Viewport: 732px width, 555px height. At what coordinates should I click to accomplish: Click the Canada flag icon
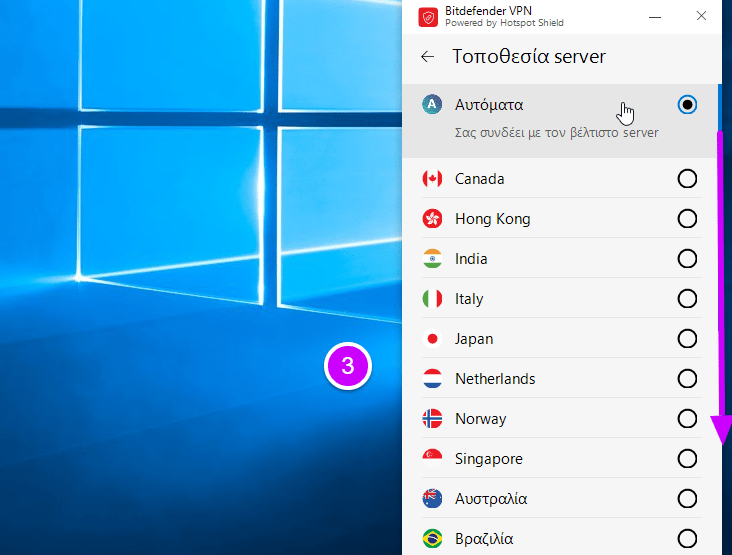(x=432, y=179)
